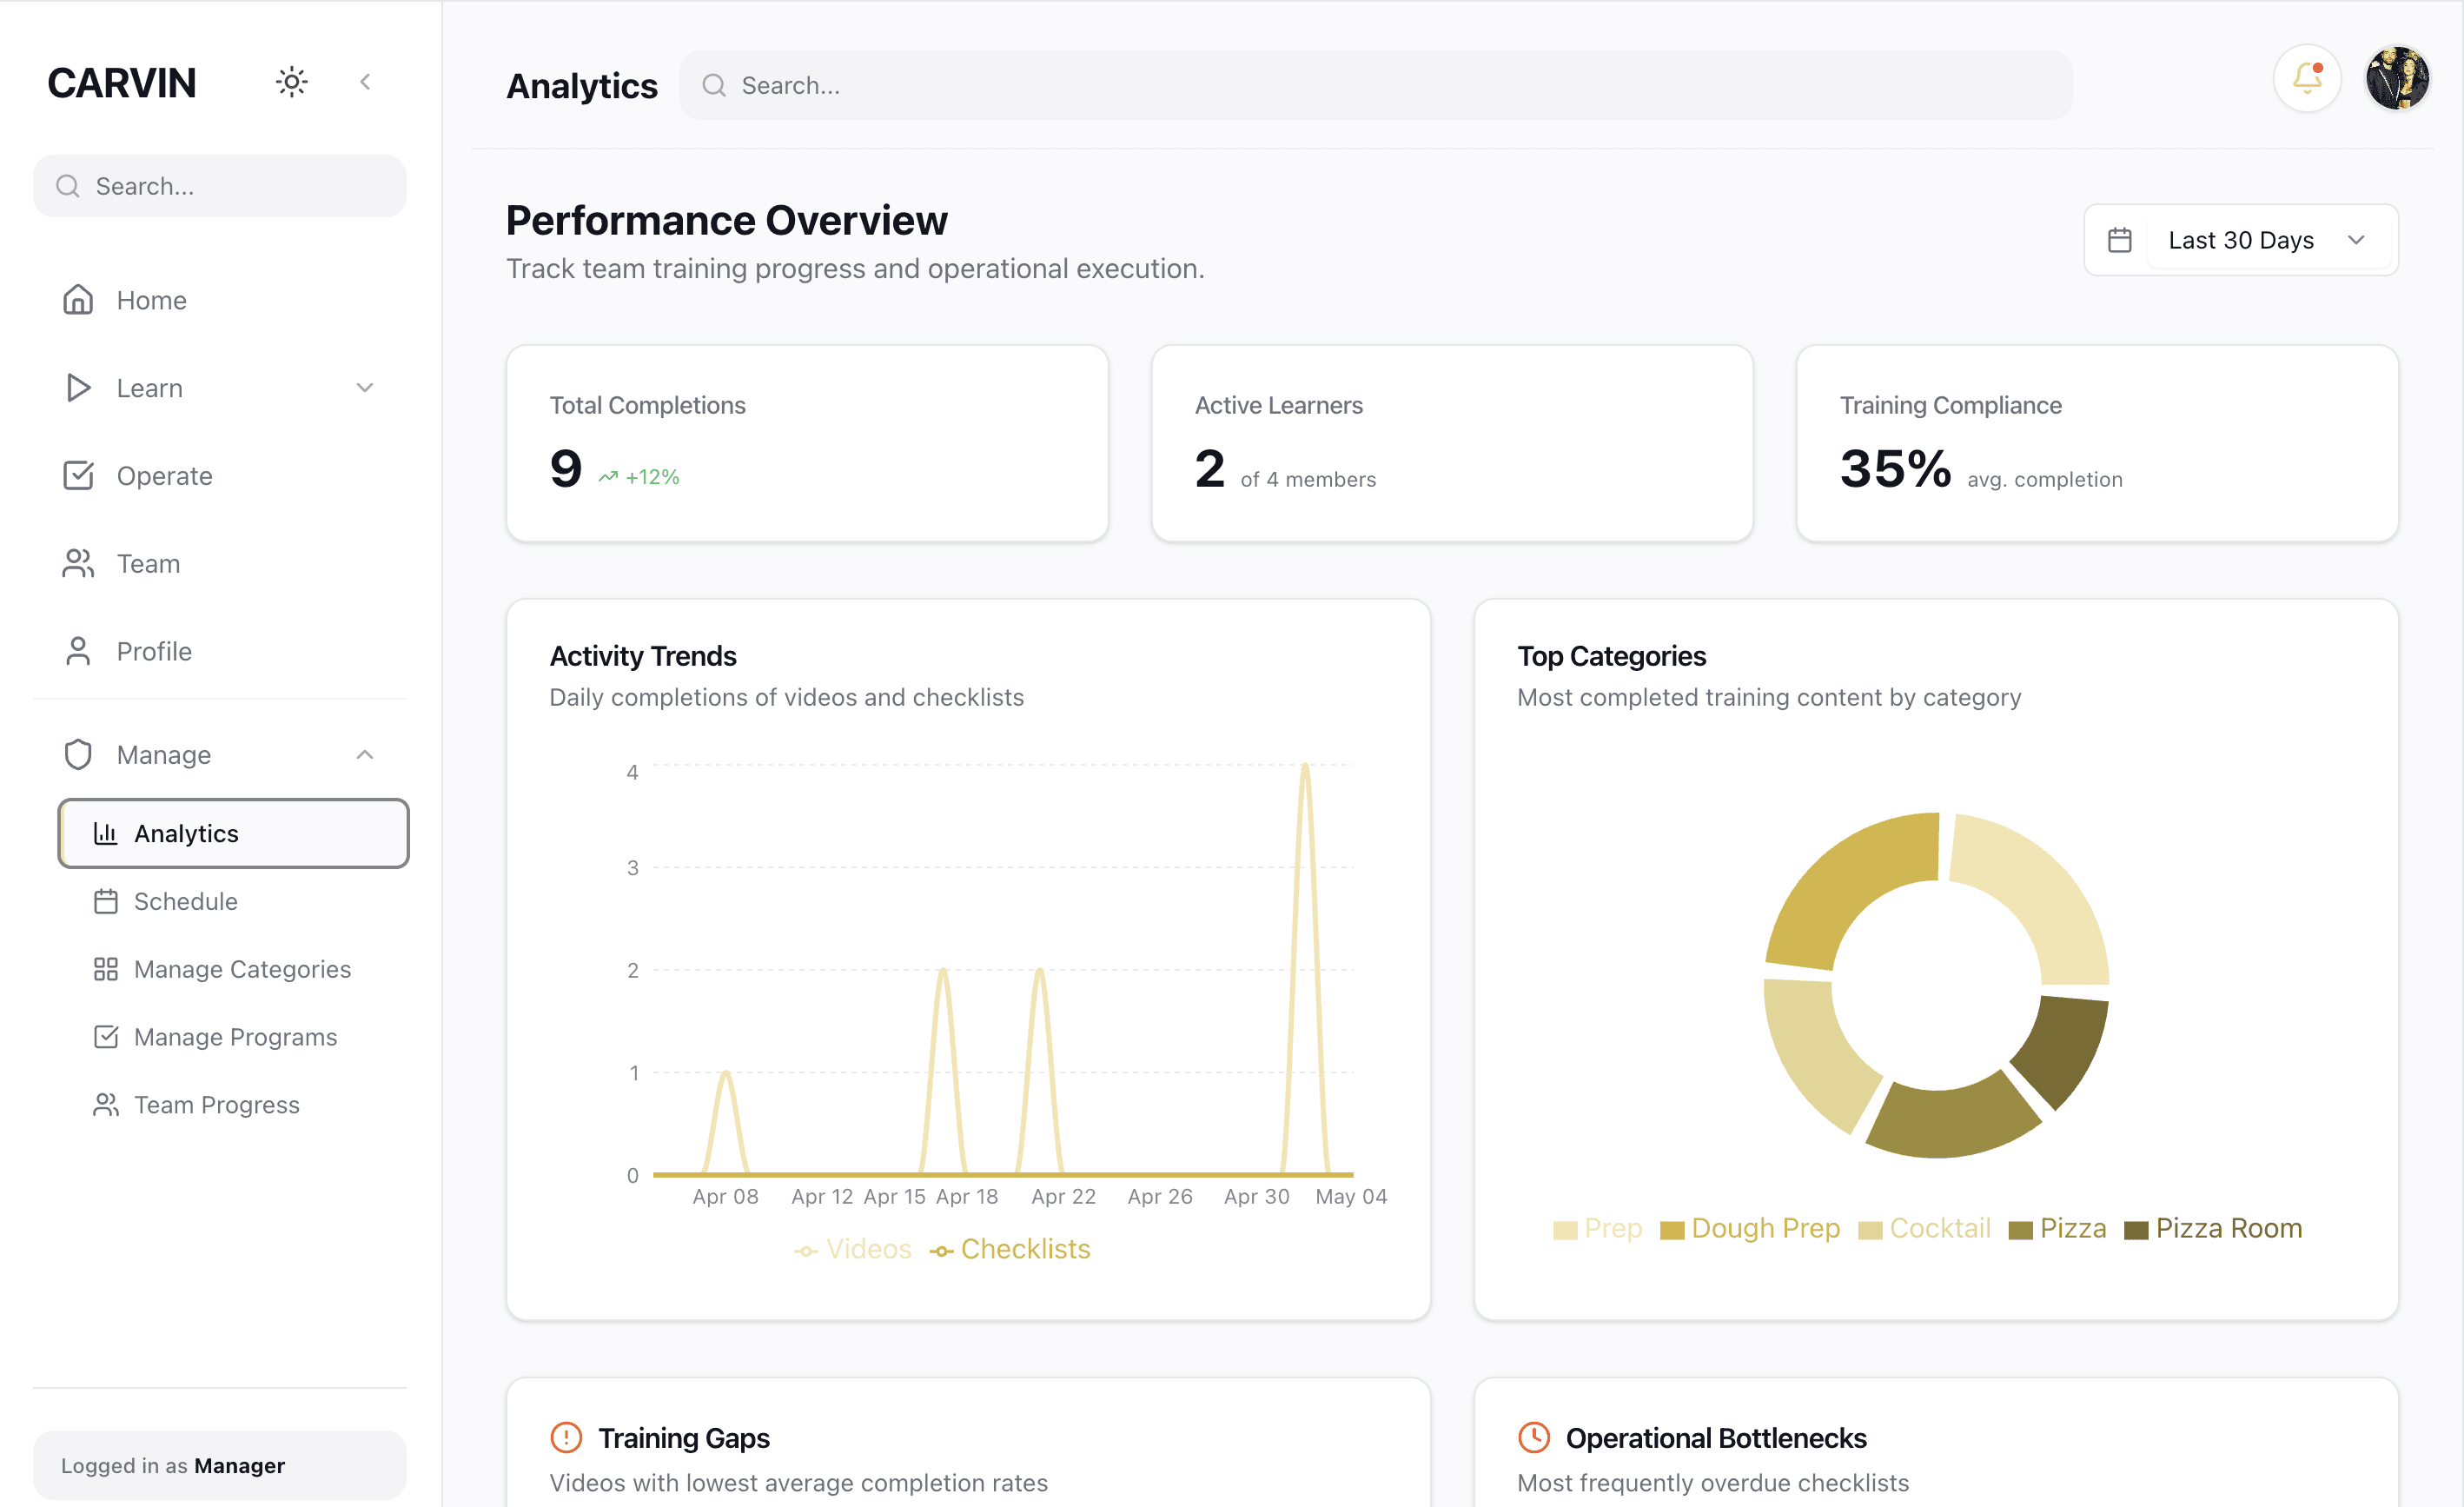Open the Schedule submenu item
This screenshot has height=1507, width=2464.
233,901
